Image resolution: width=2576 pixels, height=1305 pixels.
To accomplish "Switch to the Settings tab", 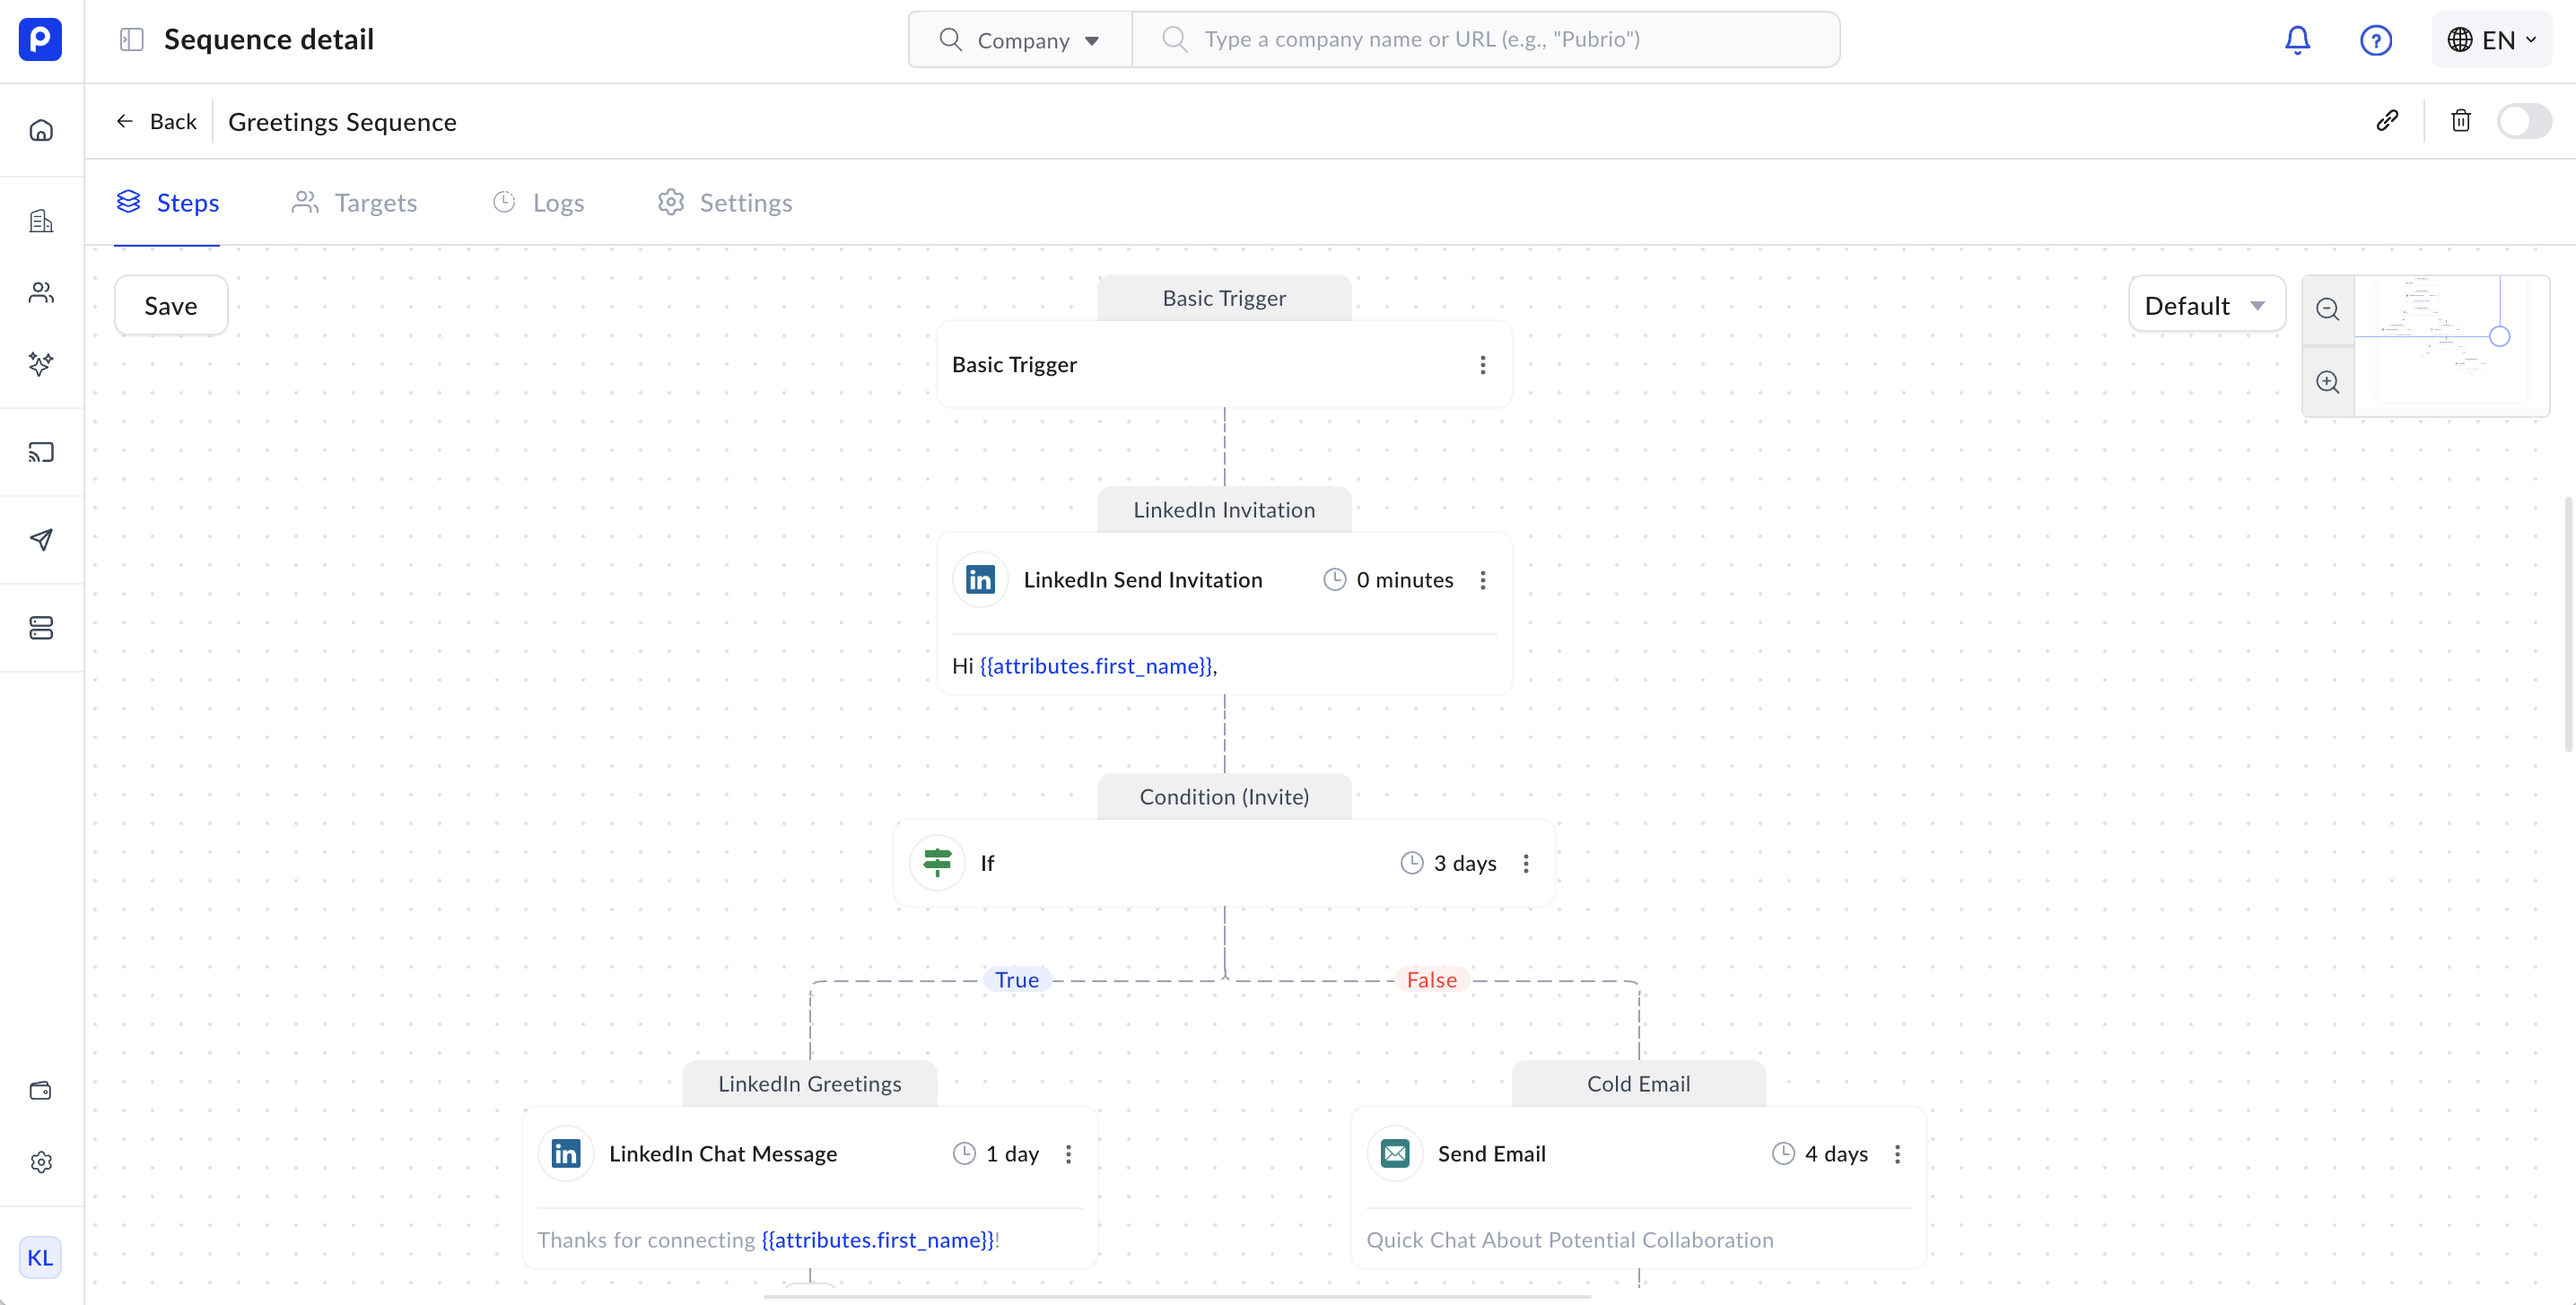I will [x=725, y=203].
